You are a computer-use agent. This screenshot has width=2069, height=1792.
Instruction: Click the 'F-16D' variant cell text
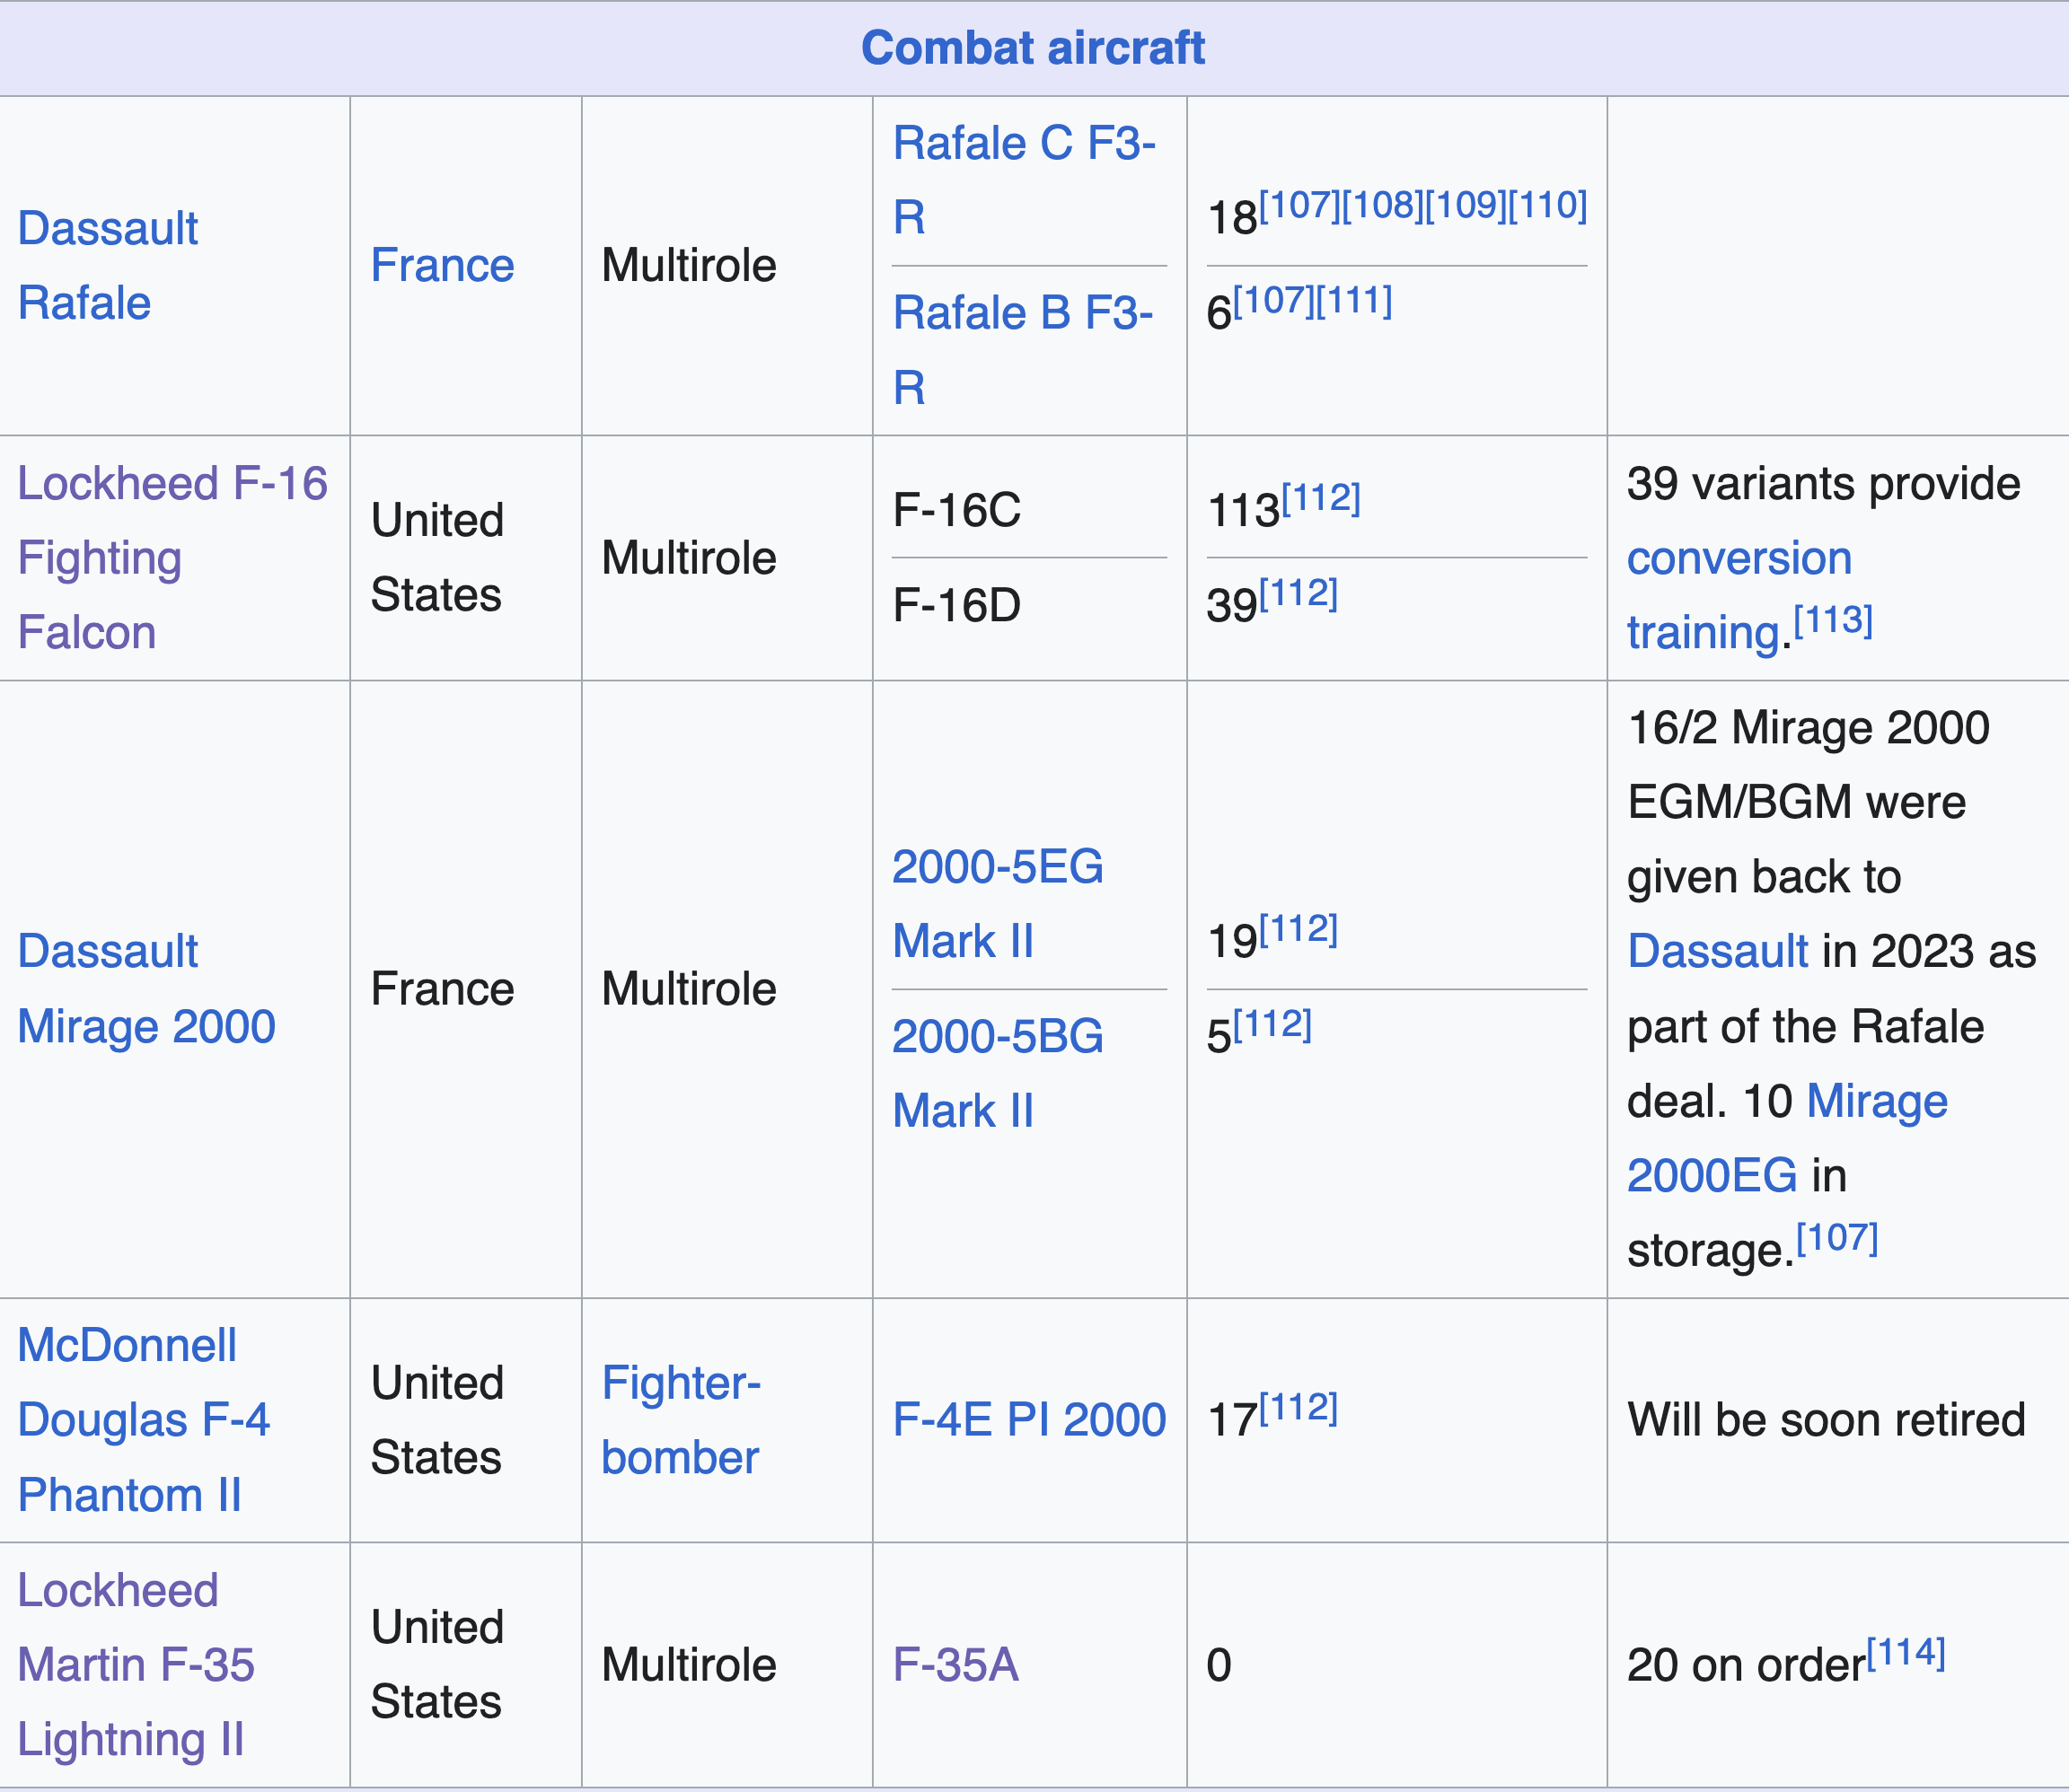click(x=956, y=605)
